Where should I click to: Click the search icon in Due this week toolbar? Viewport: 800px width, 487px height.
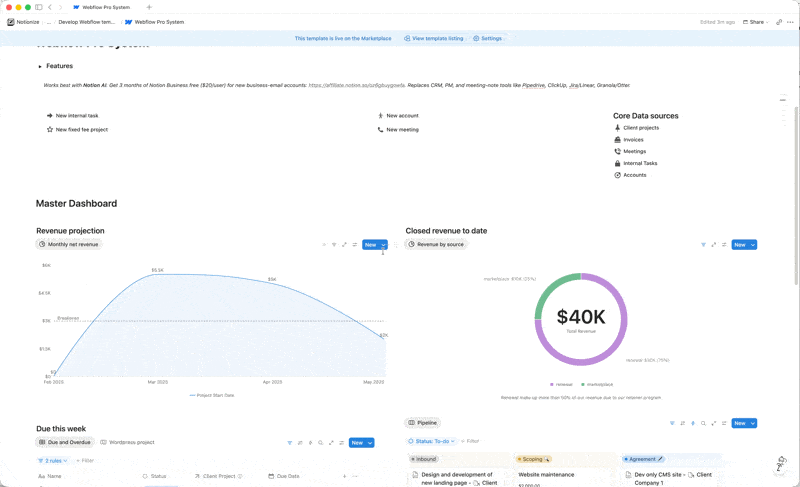point(320,443)
